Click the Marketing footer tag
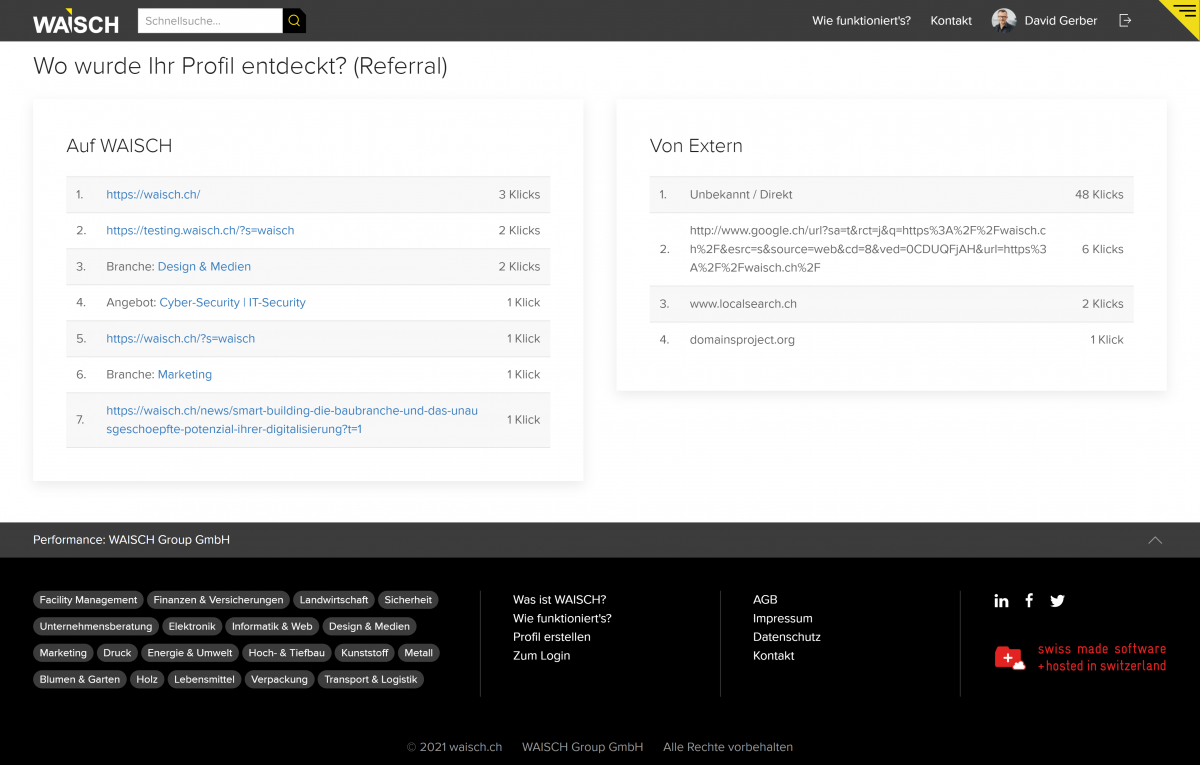The width and height of the screenshot is (1200, 765). coord(63,653)
